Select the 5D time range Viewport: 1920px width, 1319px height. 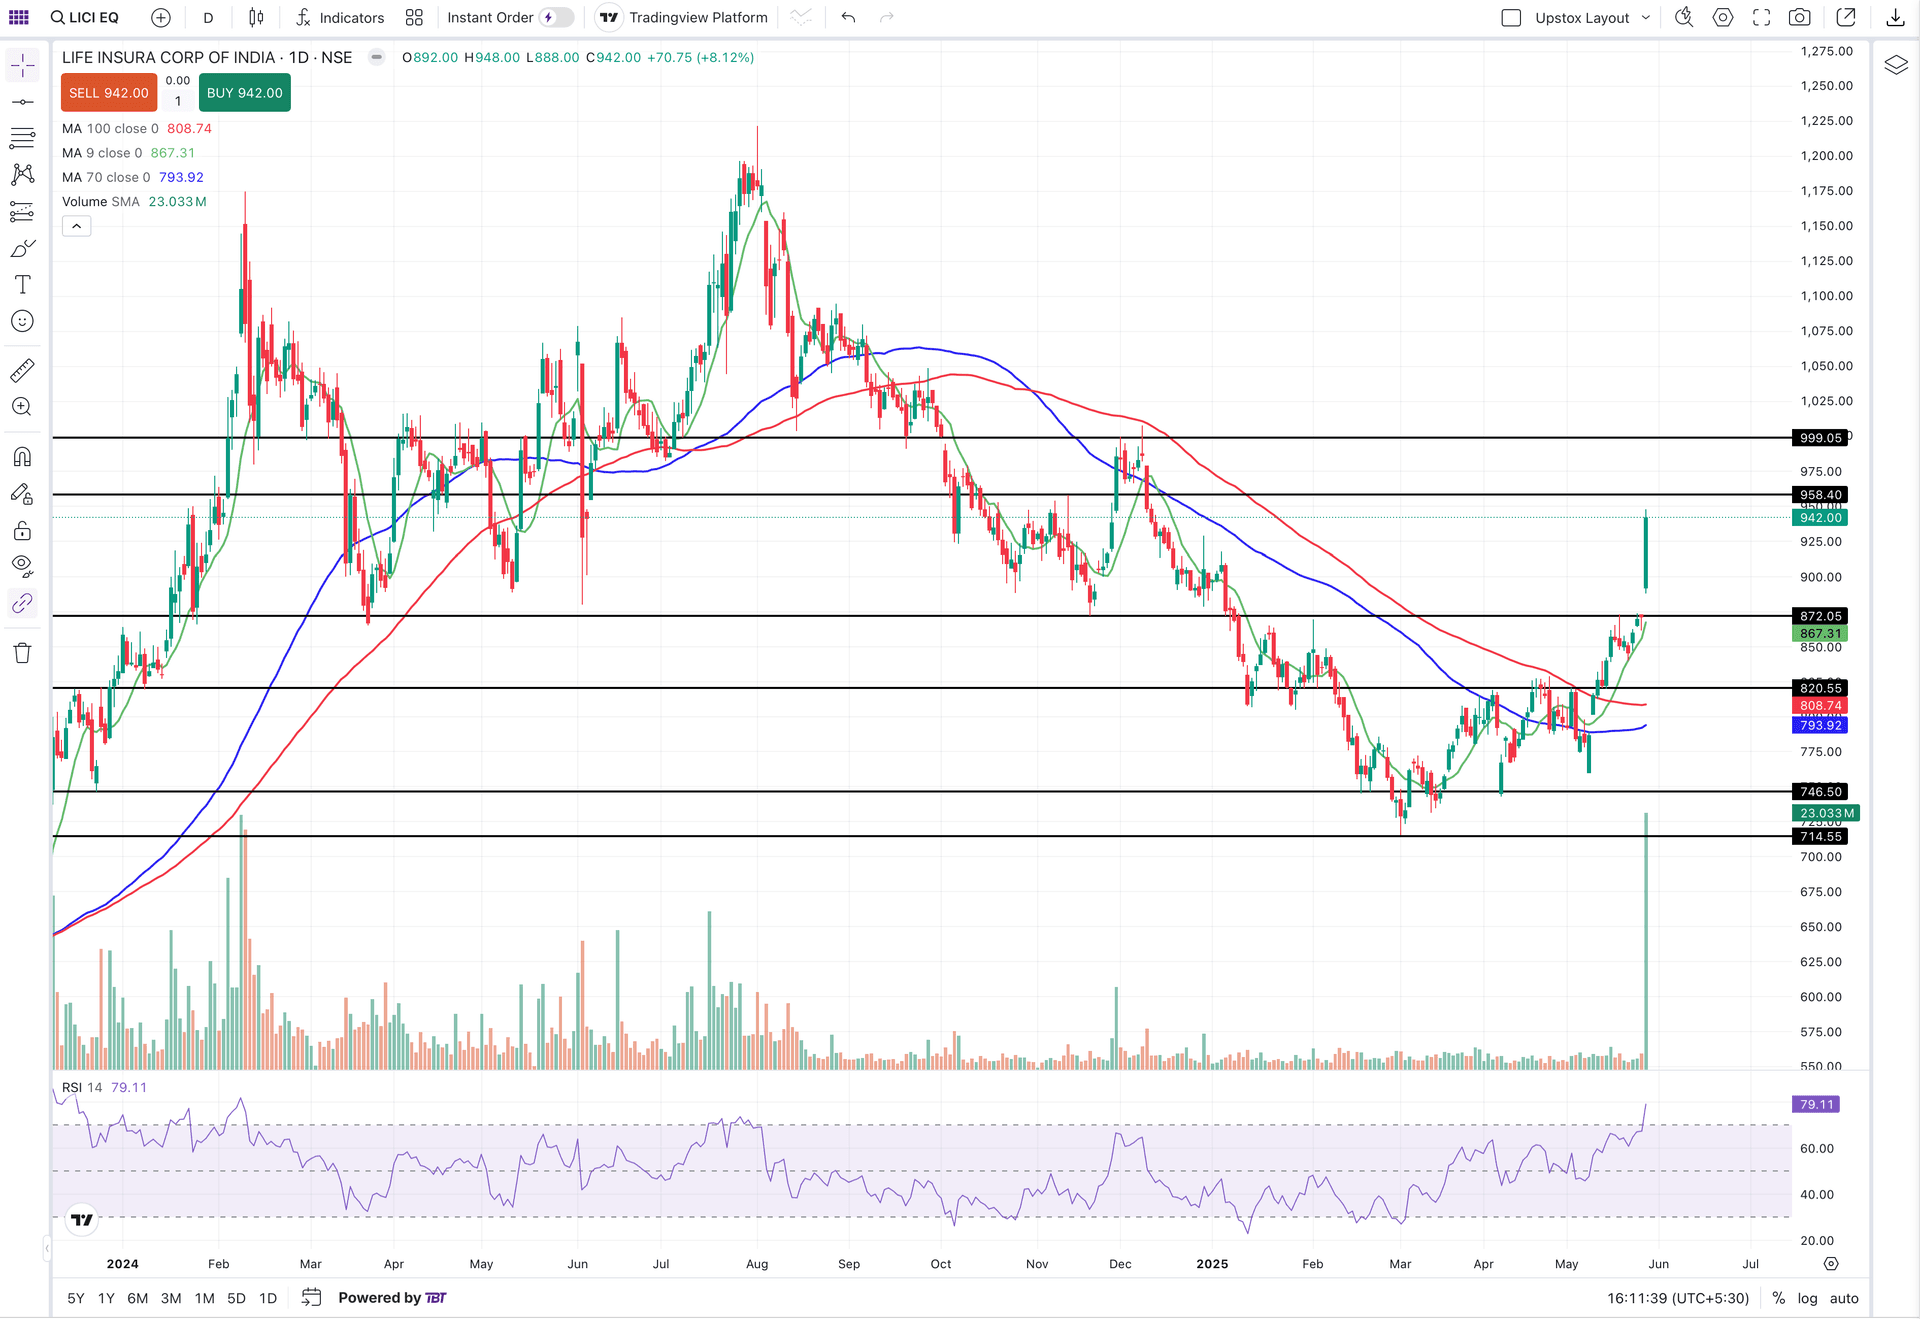(236, 1298)
